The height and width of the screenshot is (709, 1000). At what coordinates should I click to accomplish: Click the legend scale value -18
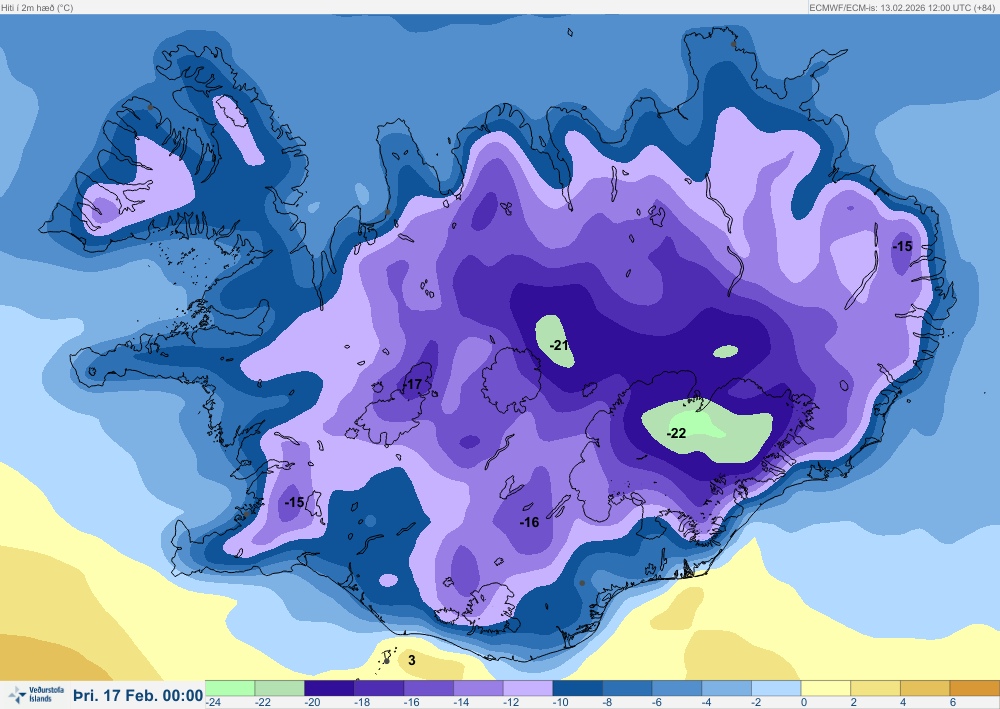click(362, 702)
